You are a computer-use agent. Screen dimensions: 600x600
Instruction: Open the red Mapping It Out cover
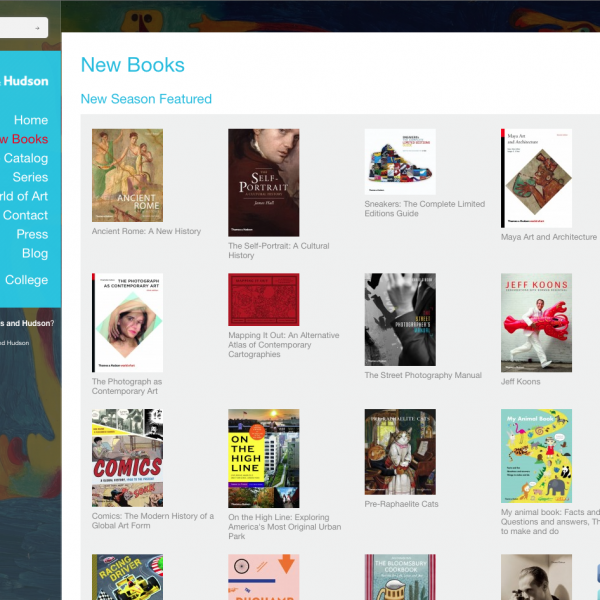click(263, 300)
